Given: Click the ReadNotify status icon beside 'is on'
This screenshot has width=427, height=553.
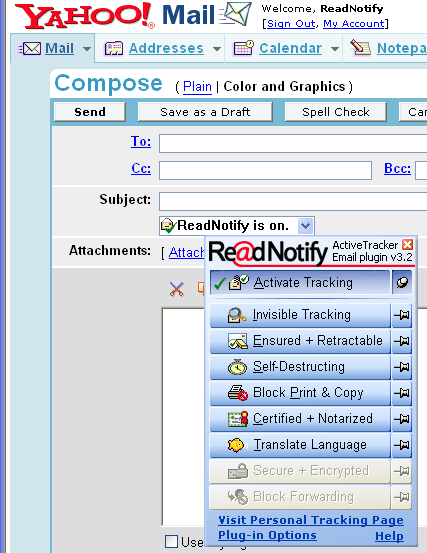Looking at the screenshot, I should pos(168,226).
